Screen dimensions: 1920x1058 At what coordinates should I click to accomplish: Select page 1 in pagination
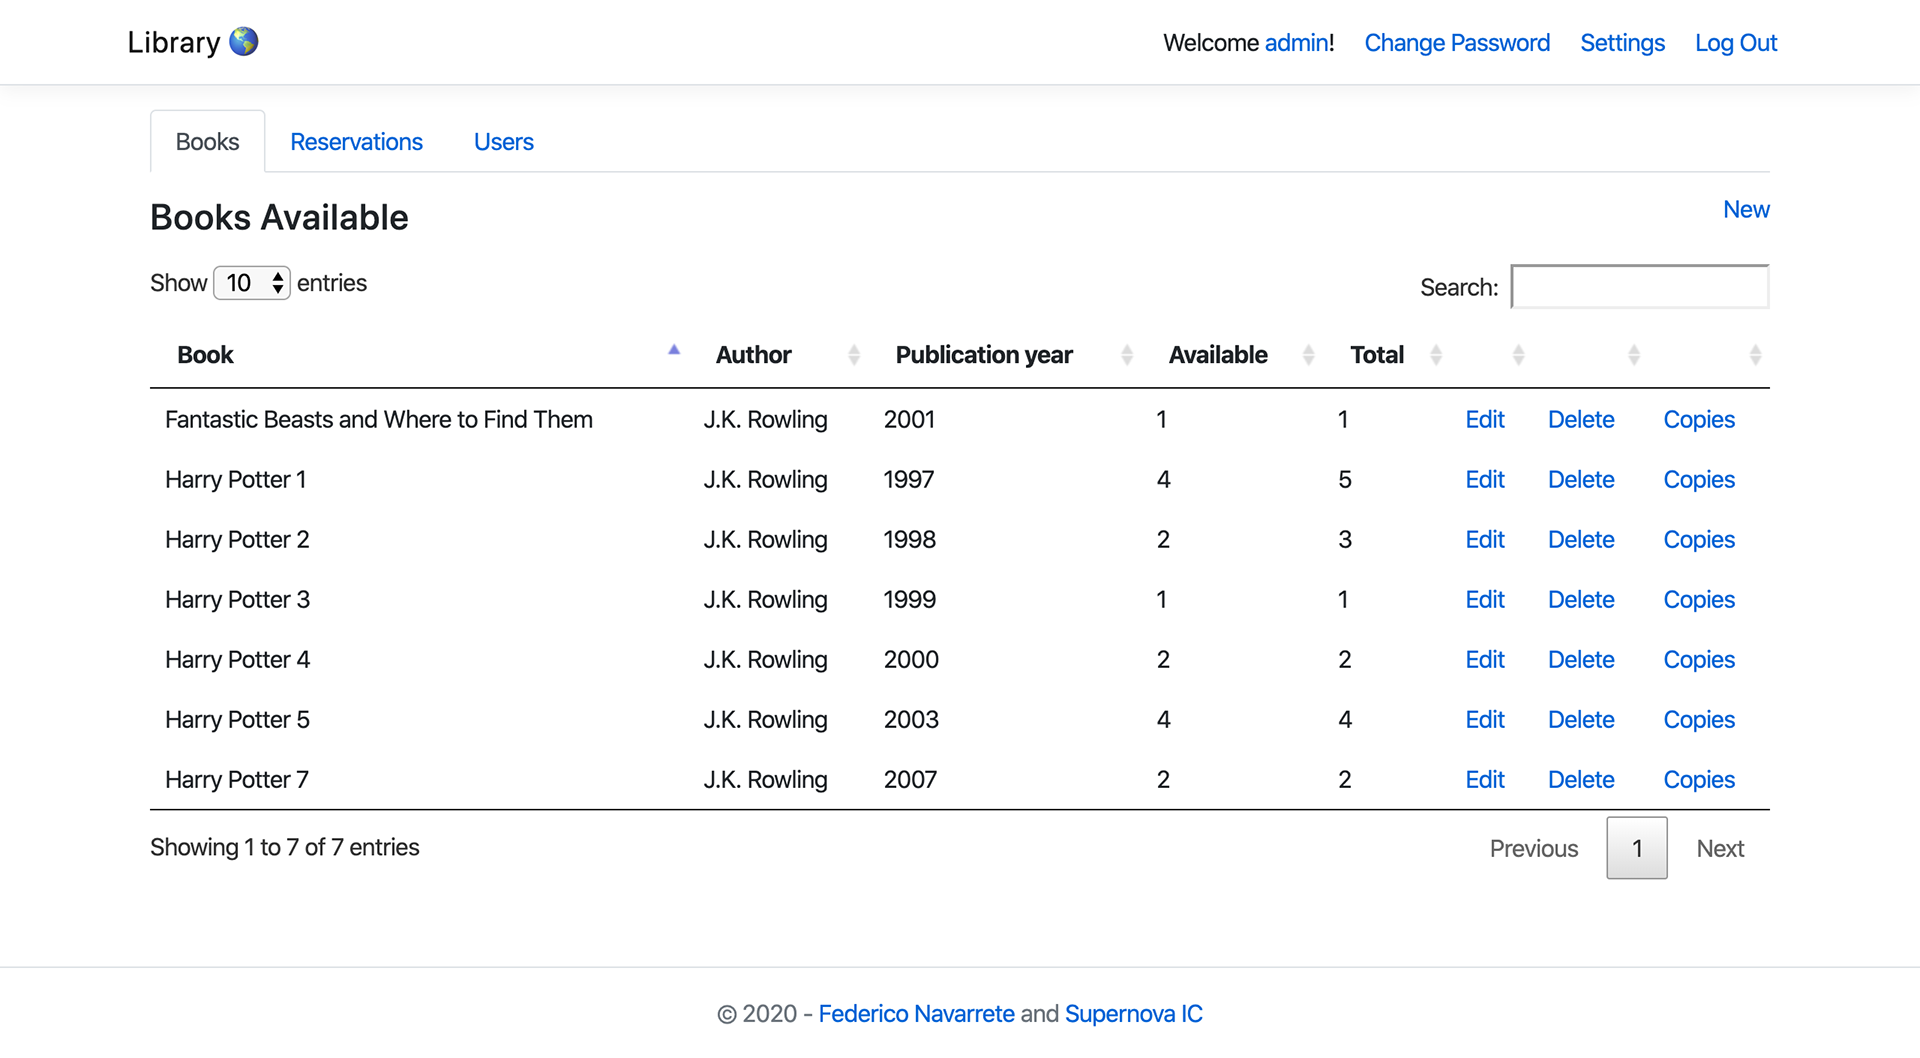pos(1637,848)
